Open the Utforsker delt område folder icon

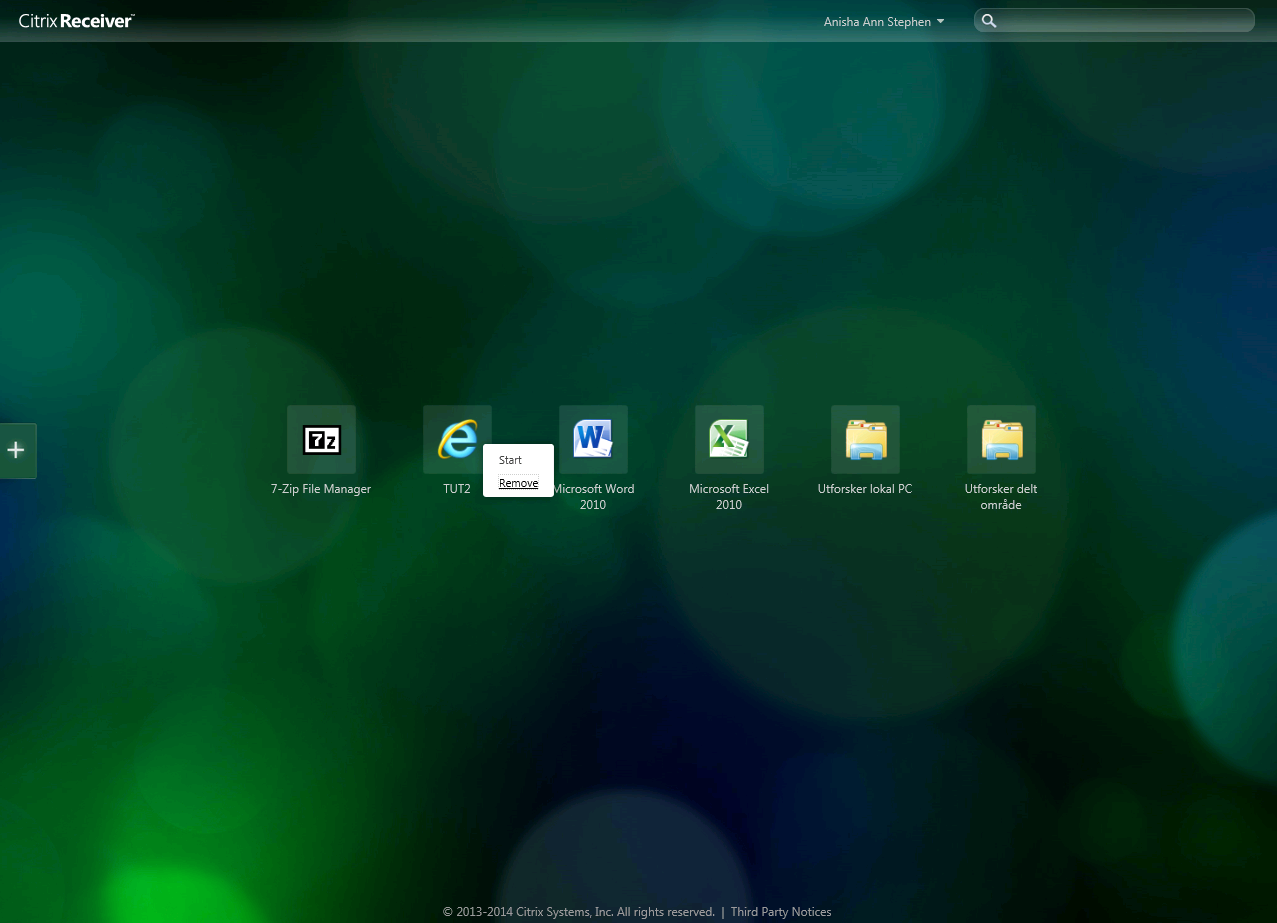[1001, 439]
